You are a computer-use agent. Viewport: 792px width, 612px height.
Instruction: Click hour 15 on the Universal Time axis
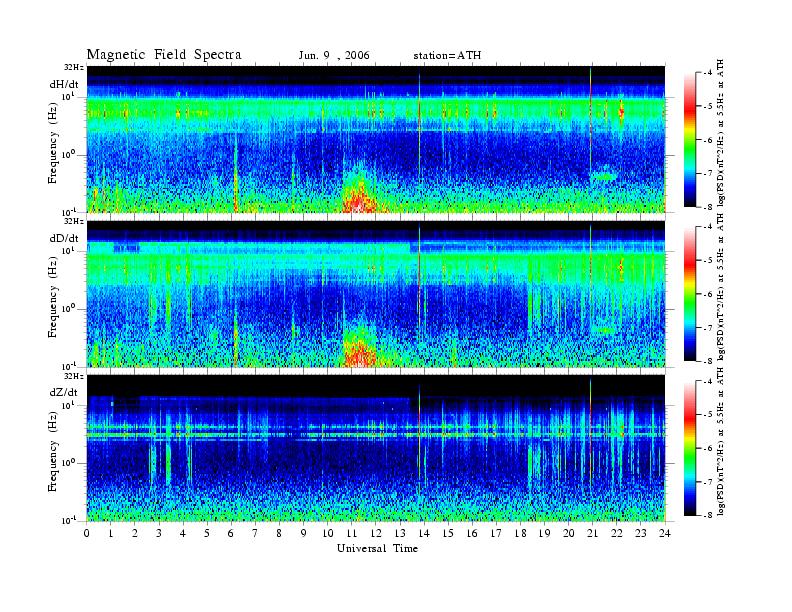point(448,533)
